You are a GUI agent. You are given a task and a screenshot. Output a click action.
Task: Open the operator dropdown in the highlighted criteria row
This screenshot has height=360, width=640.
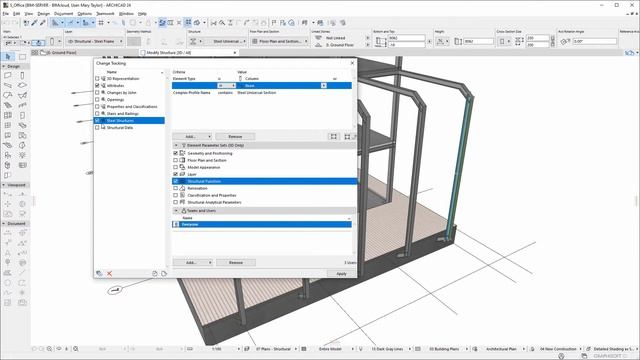pyautogui.click(x=227, y=86)
